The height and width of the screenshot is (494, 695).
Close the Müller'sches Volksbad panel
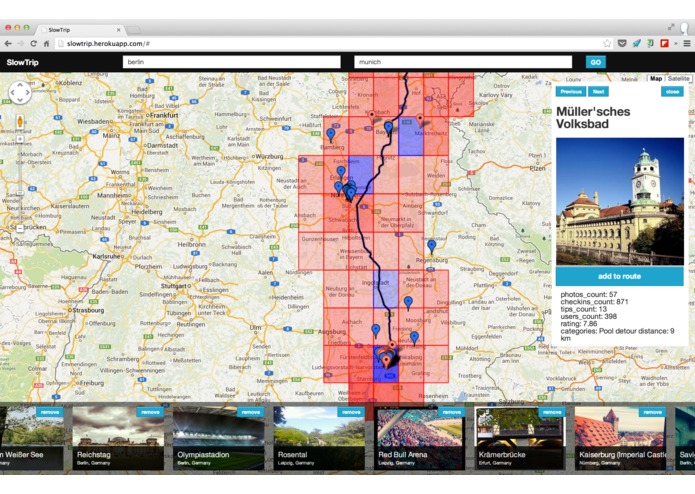coord(672,92)
